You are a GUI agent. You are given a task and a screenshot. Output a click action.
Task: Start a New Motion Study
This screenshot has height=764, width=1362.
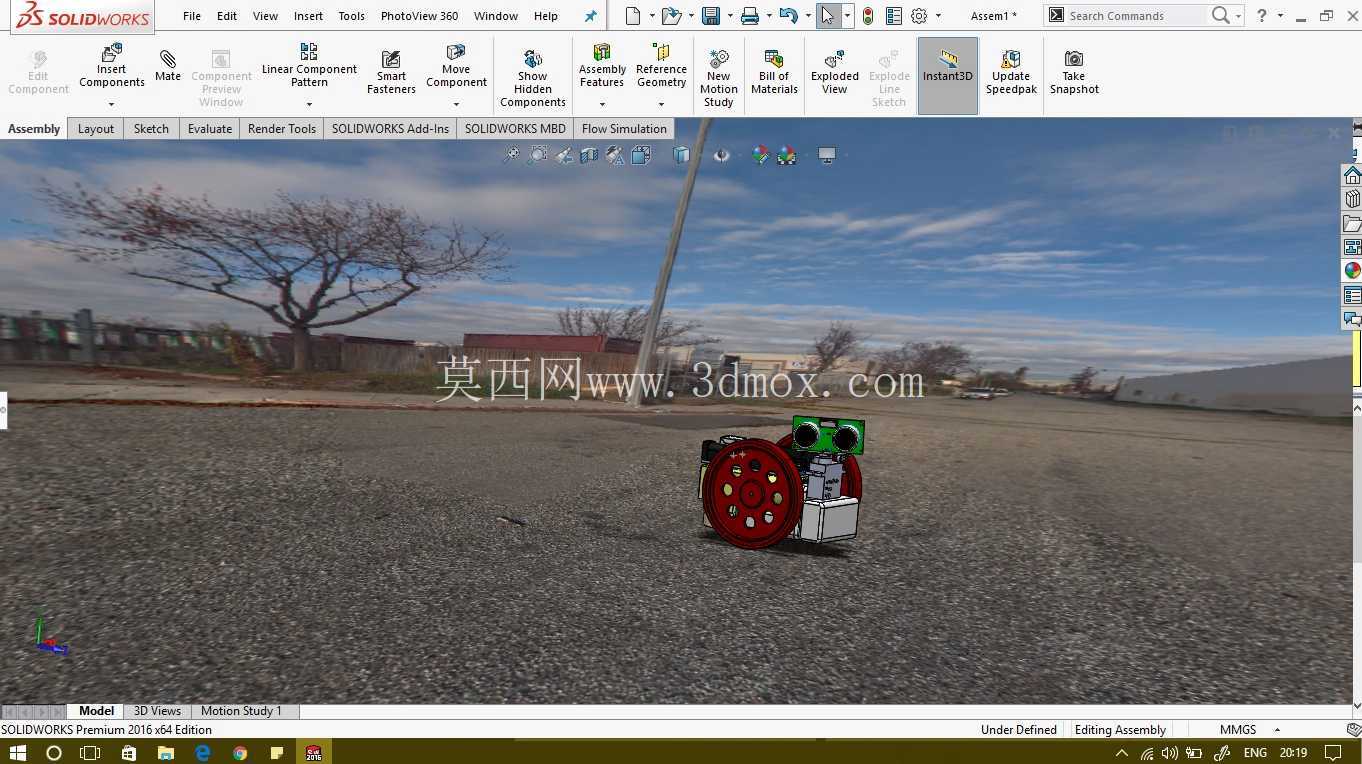pyautogui.click(x=718, y=78)
